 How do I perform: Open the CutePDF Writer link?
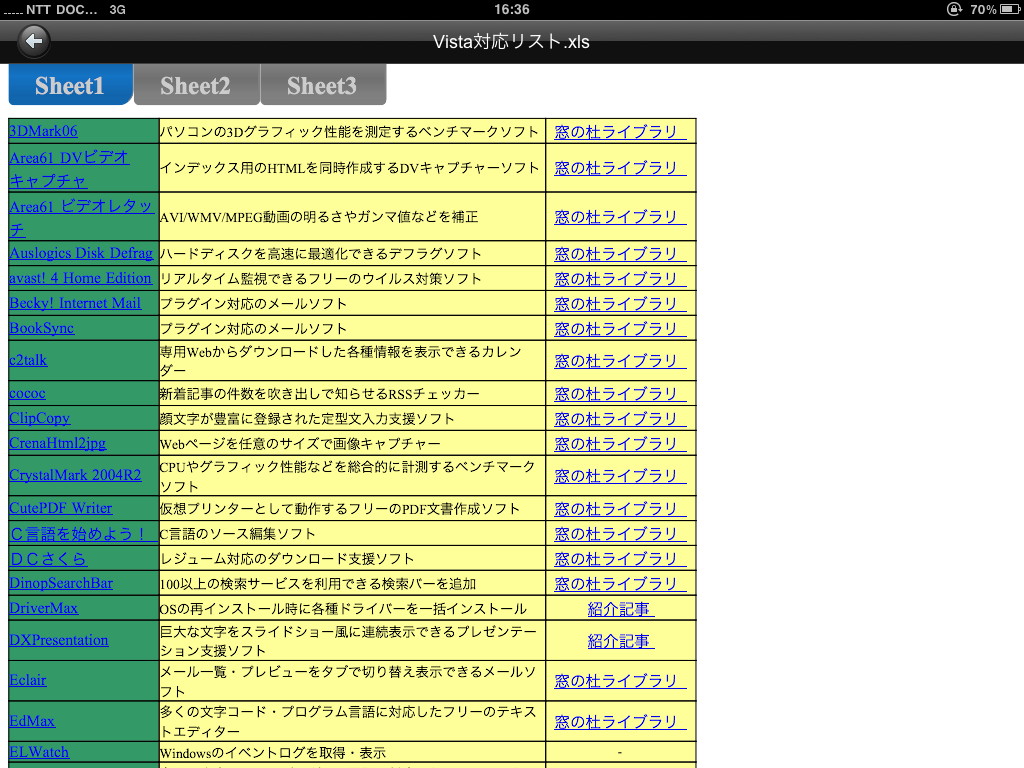coord(60,508)
